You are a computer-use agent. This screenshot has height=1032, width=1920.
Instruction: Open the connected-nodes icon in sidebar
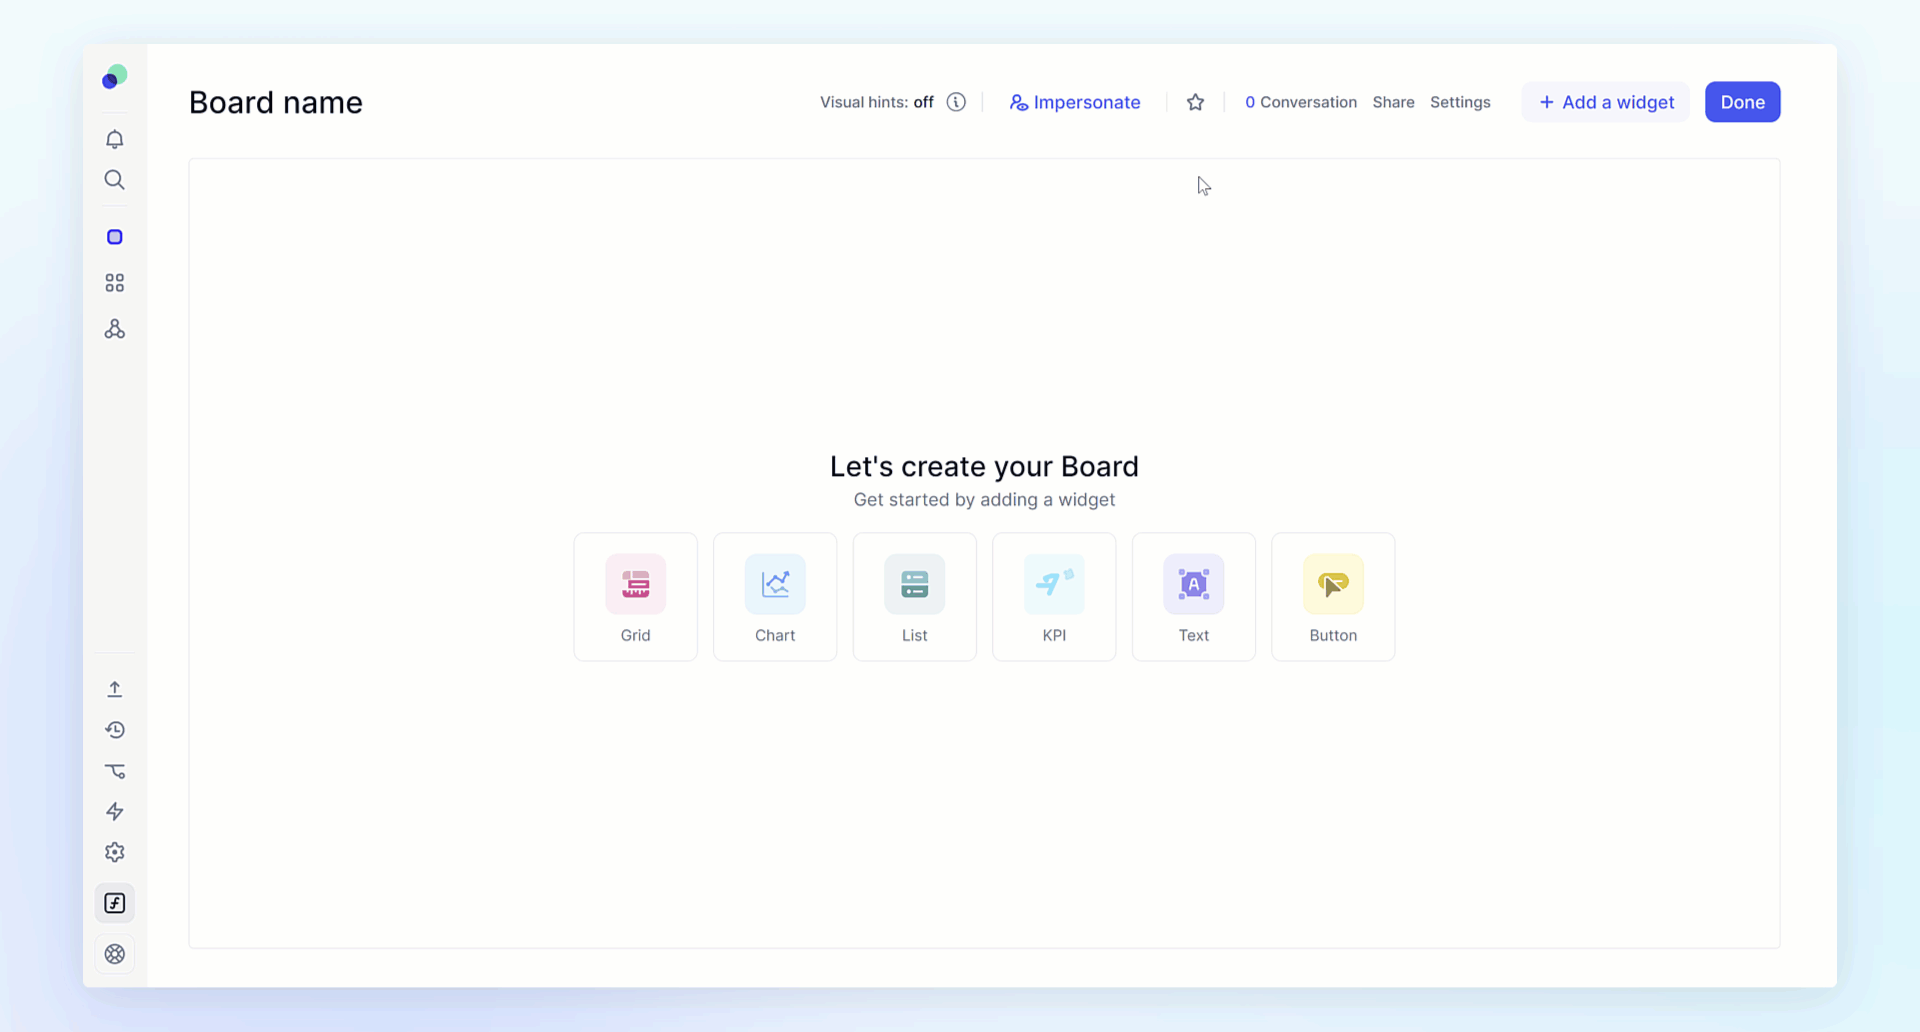(x=115, y=329)
